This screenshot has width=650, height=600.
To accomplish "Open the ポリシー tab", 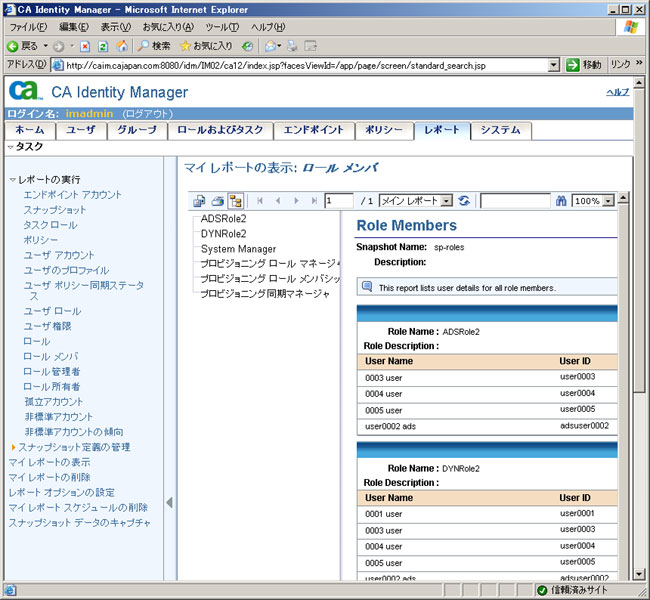I will tap(384, 130).
